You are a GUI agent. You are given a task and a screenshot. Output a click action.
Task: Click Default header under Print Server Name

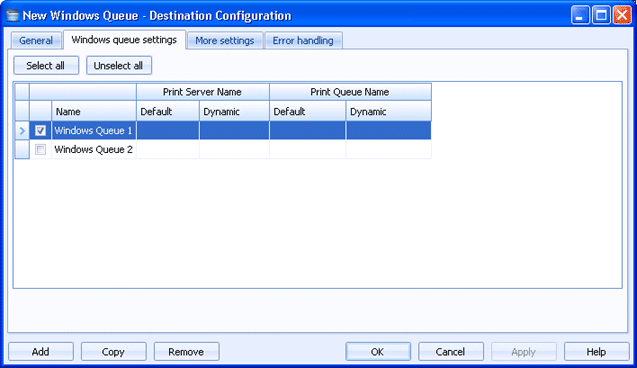pyautogui.click(x=167, y=111)
